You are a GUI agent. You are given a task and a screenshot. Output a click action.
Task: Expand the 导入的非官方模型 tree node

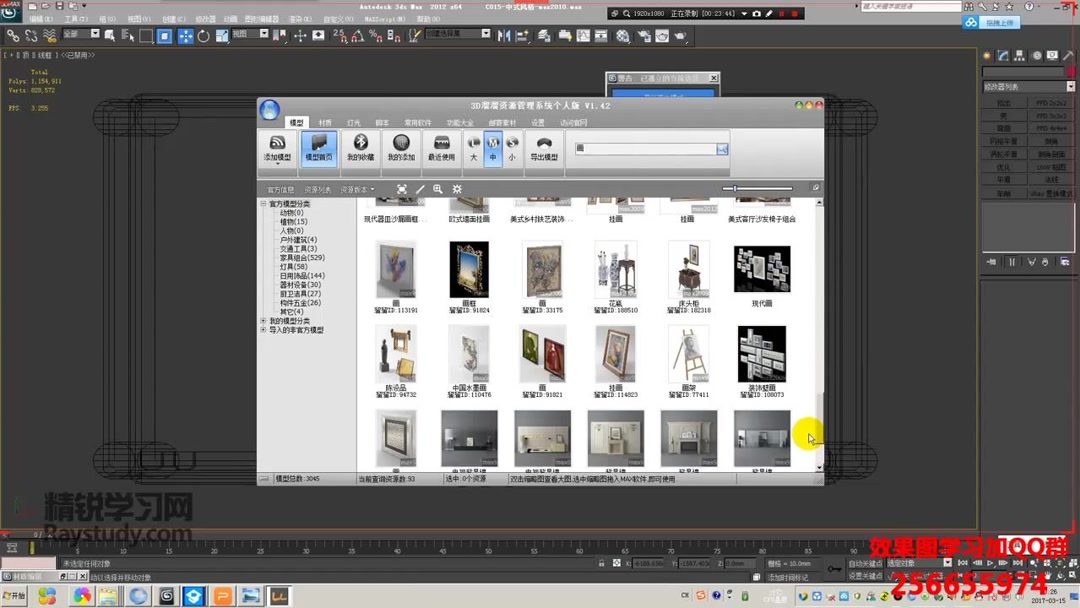(x=263, y=330)
